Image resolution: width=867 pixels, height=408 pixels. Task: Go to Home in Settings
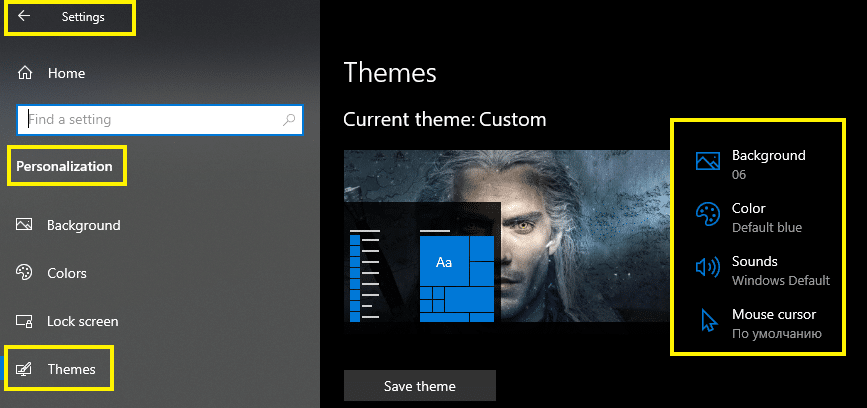click(66, 73)
